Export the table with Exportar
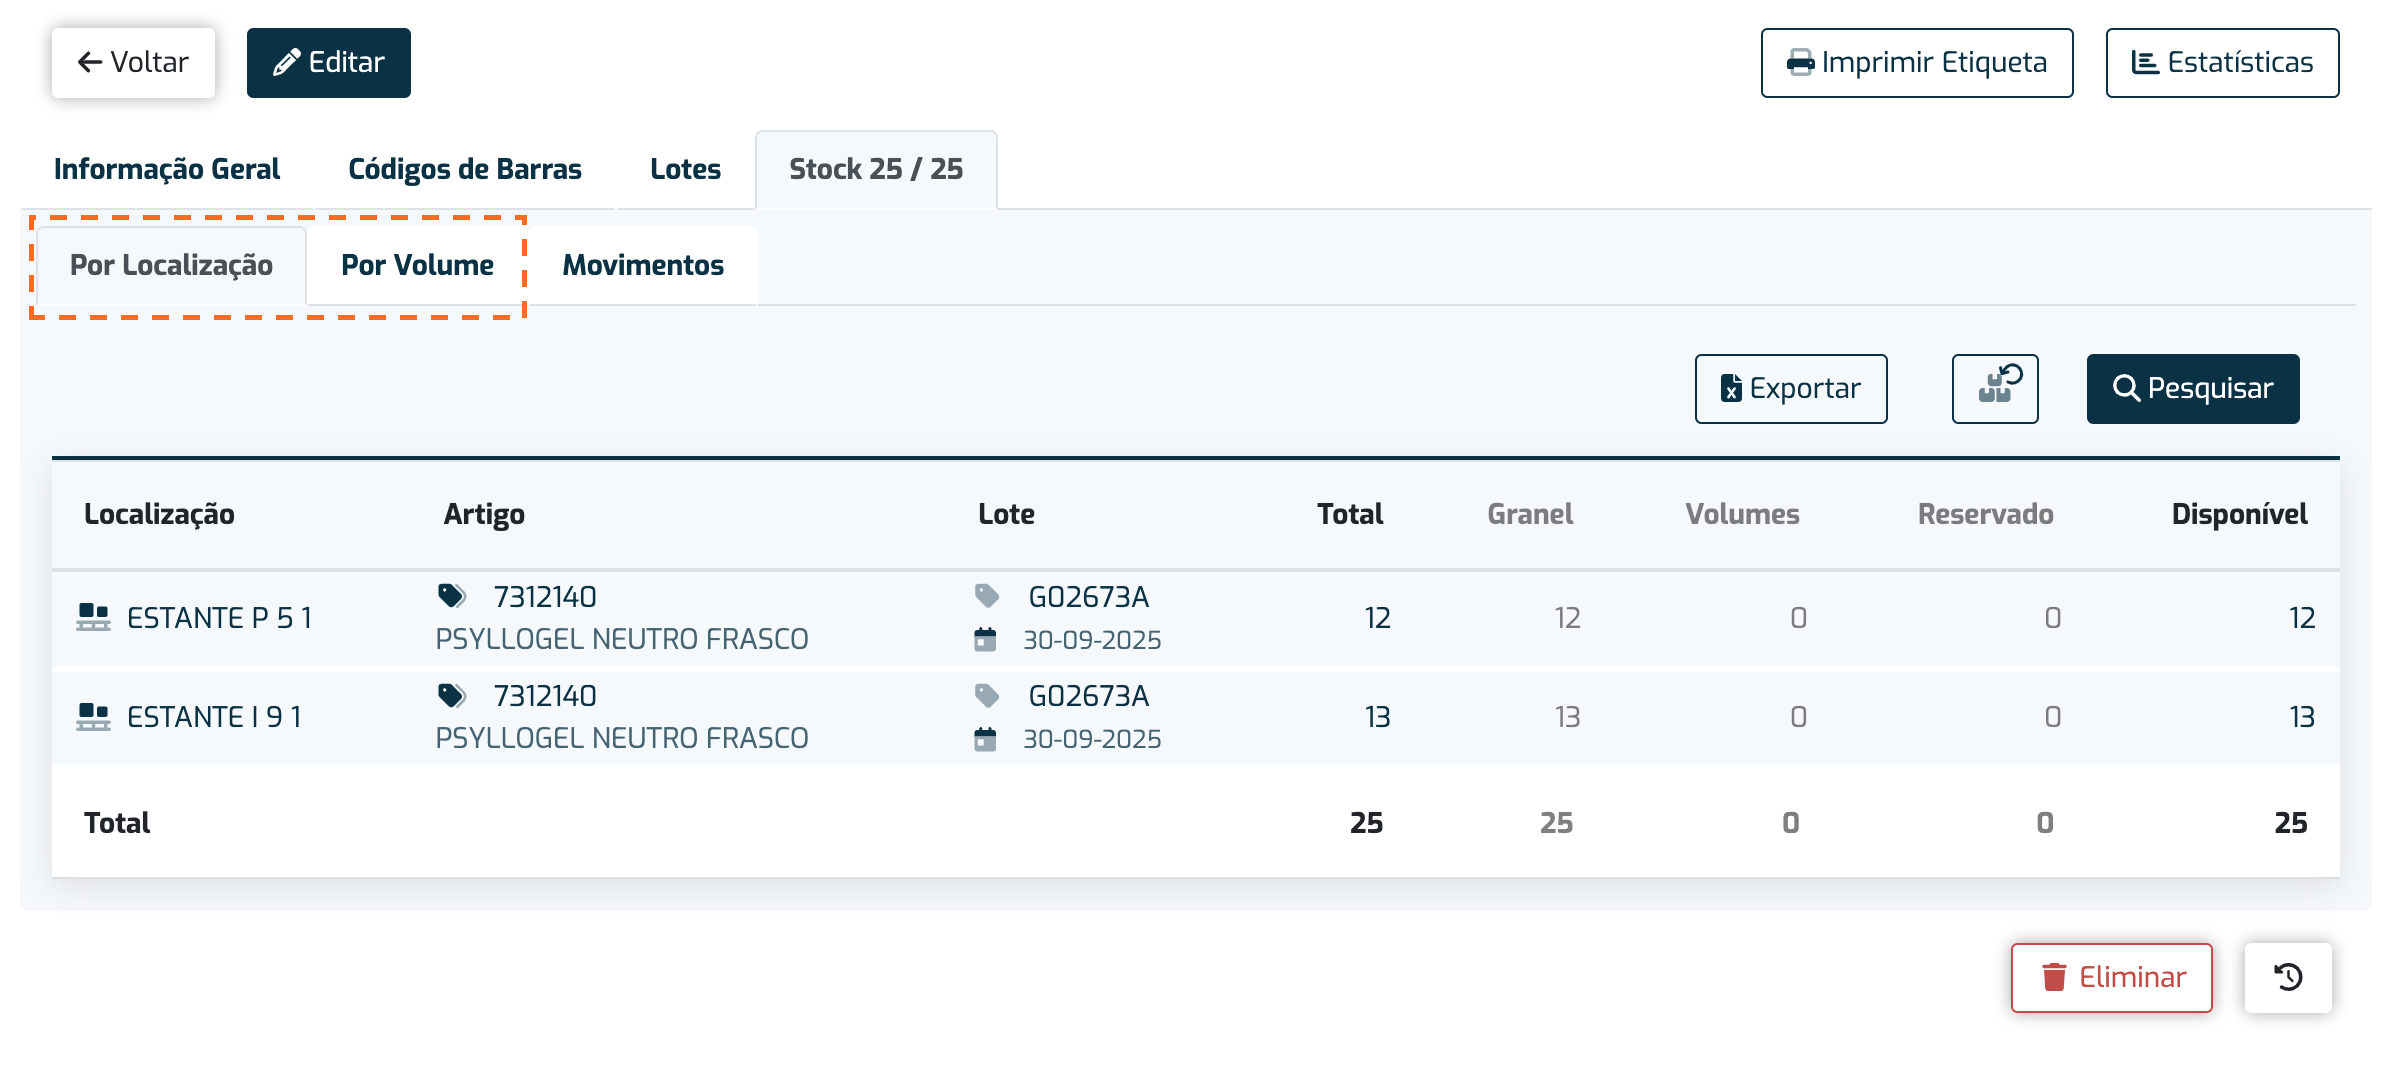 [1791, 388]
